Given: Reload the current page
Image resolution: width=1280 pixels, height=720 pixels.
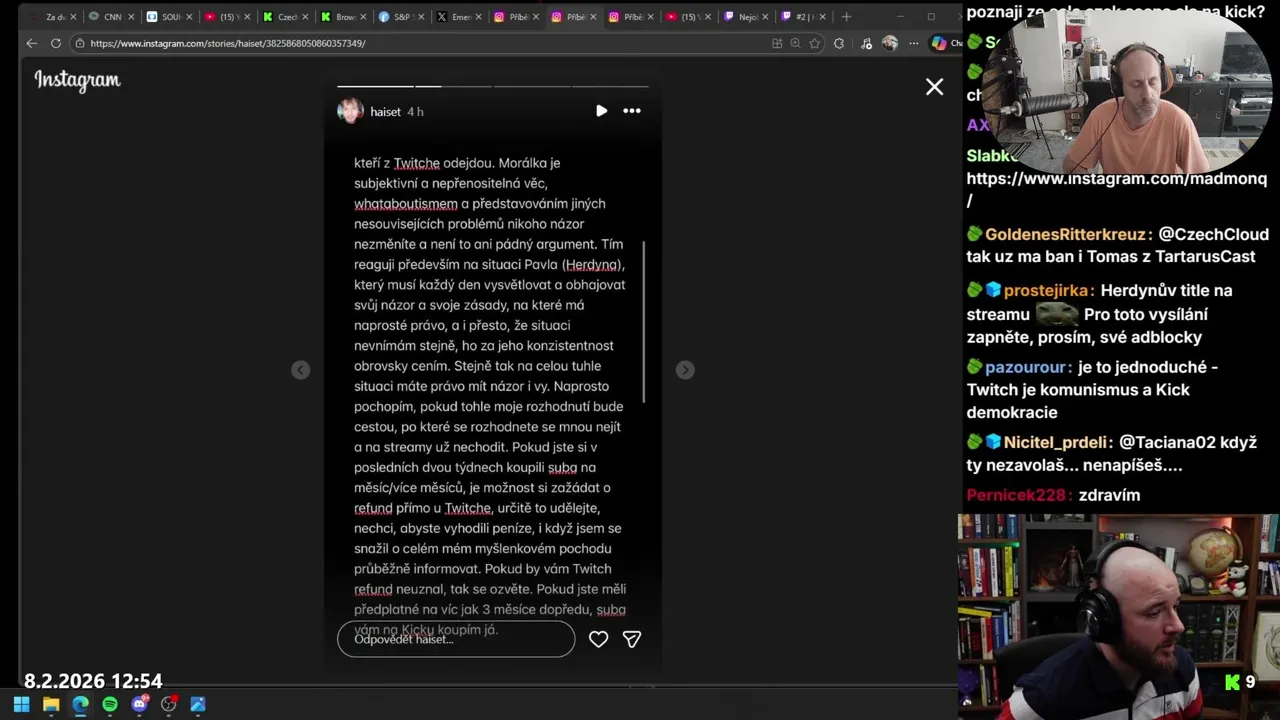Looking at the screenshot, I should click(x=55, y=43).
